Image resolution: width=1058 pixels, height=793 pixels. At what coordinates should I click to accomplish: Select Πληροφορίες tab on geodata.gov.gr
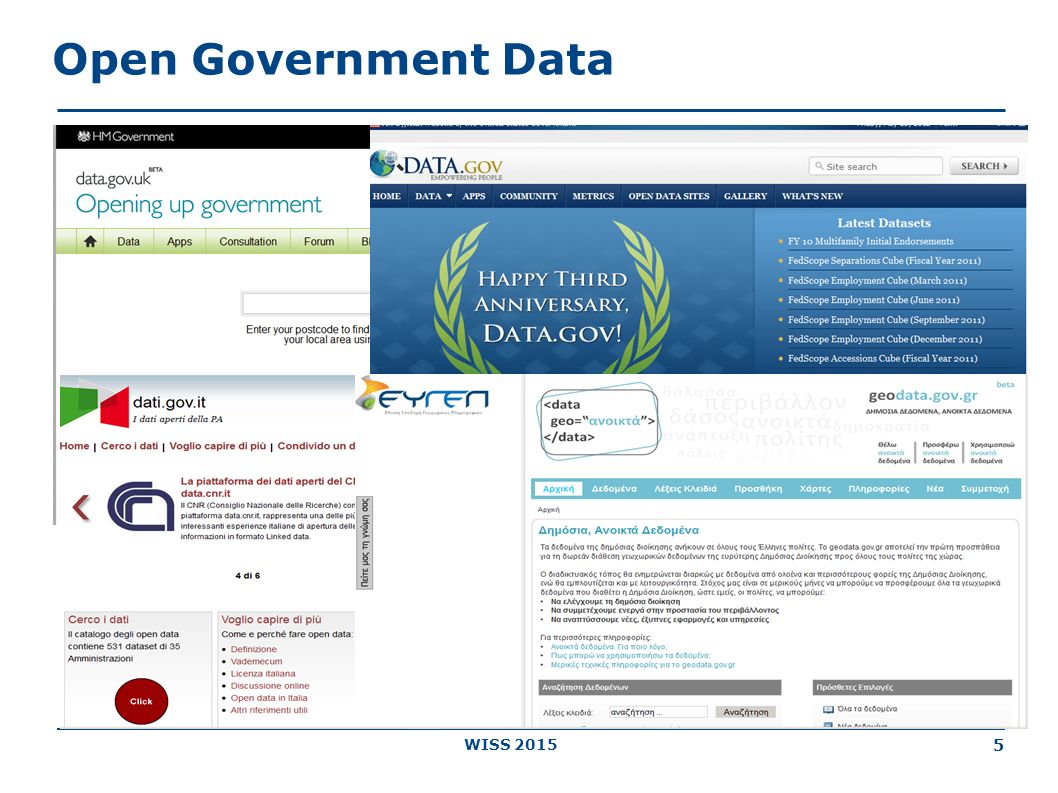pyautogui.click(x=879, y=489)
